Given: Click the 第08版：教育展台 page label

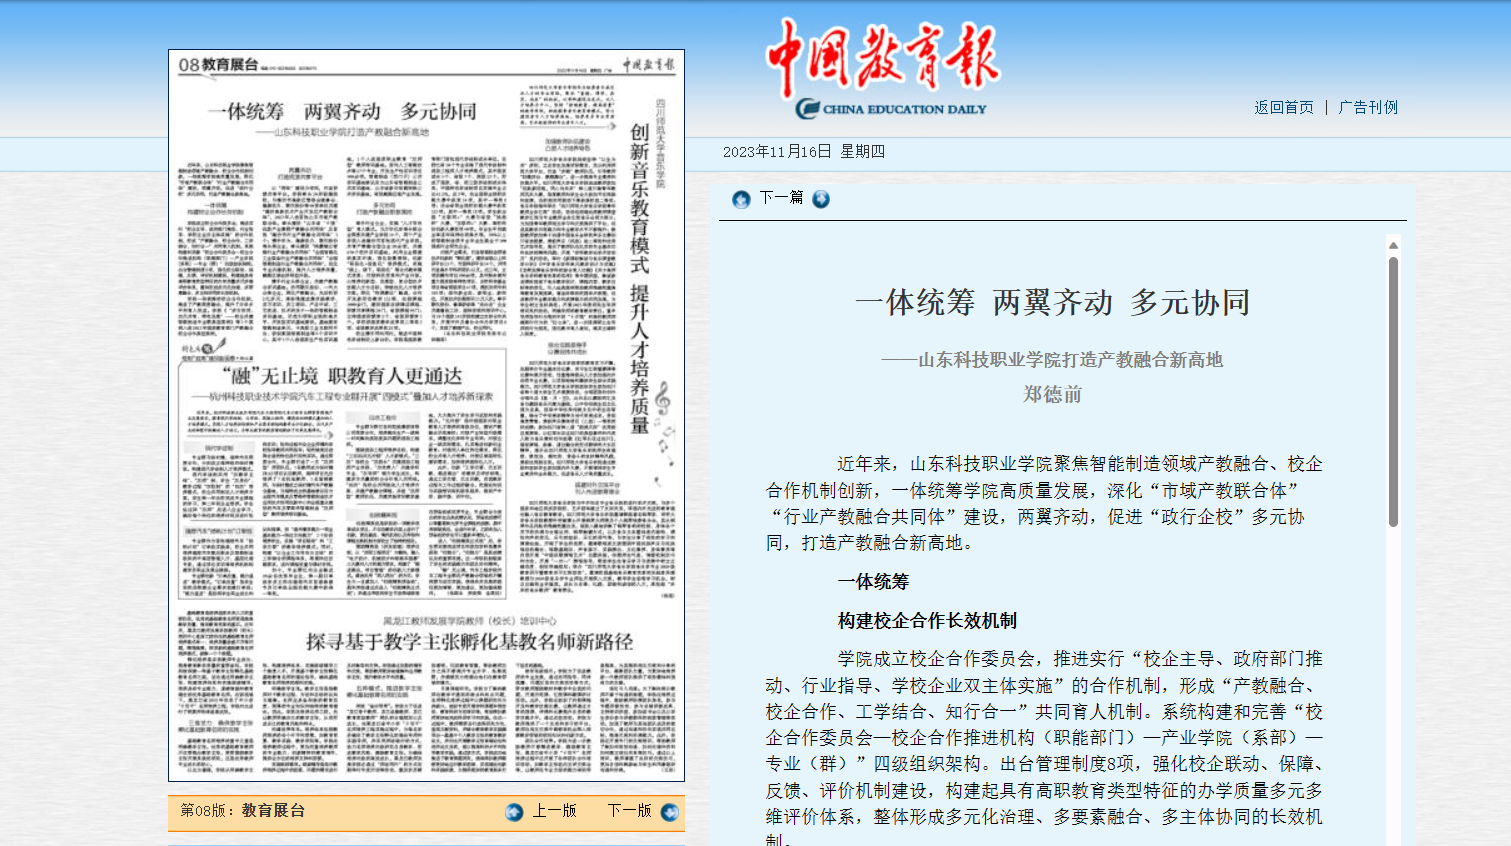Looking at the screenshot, I should pos(242,811).
